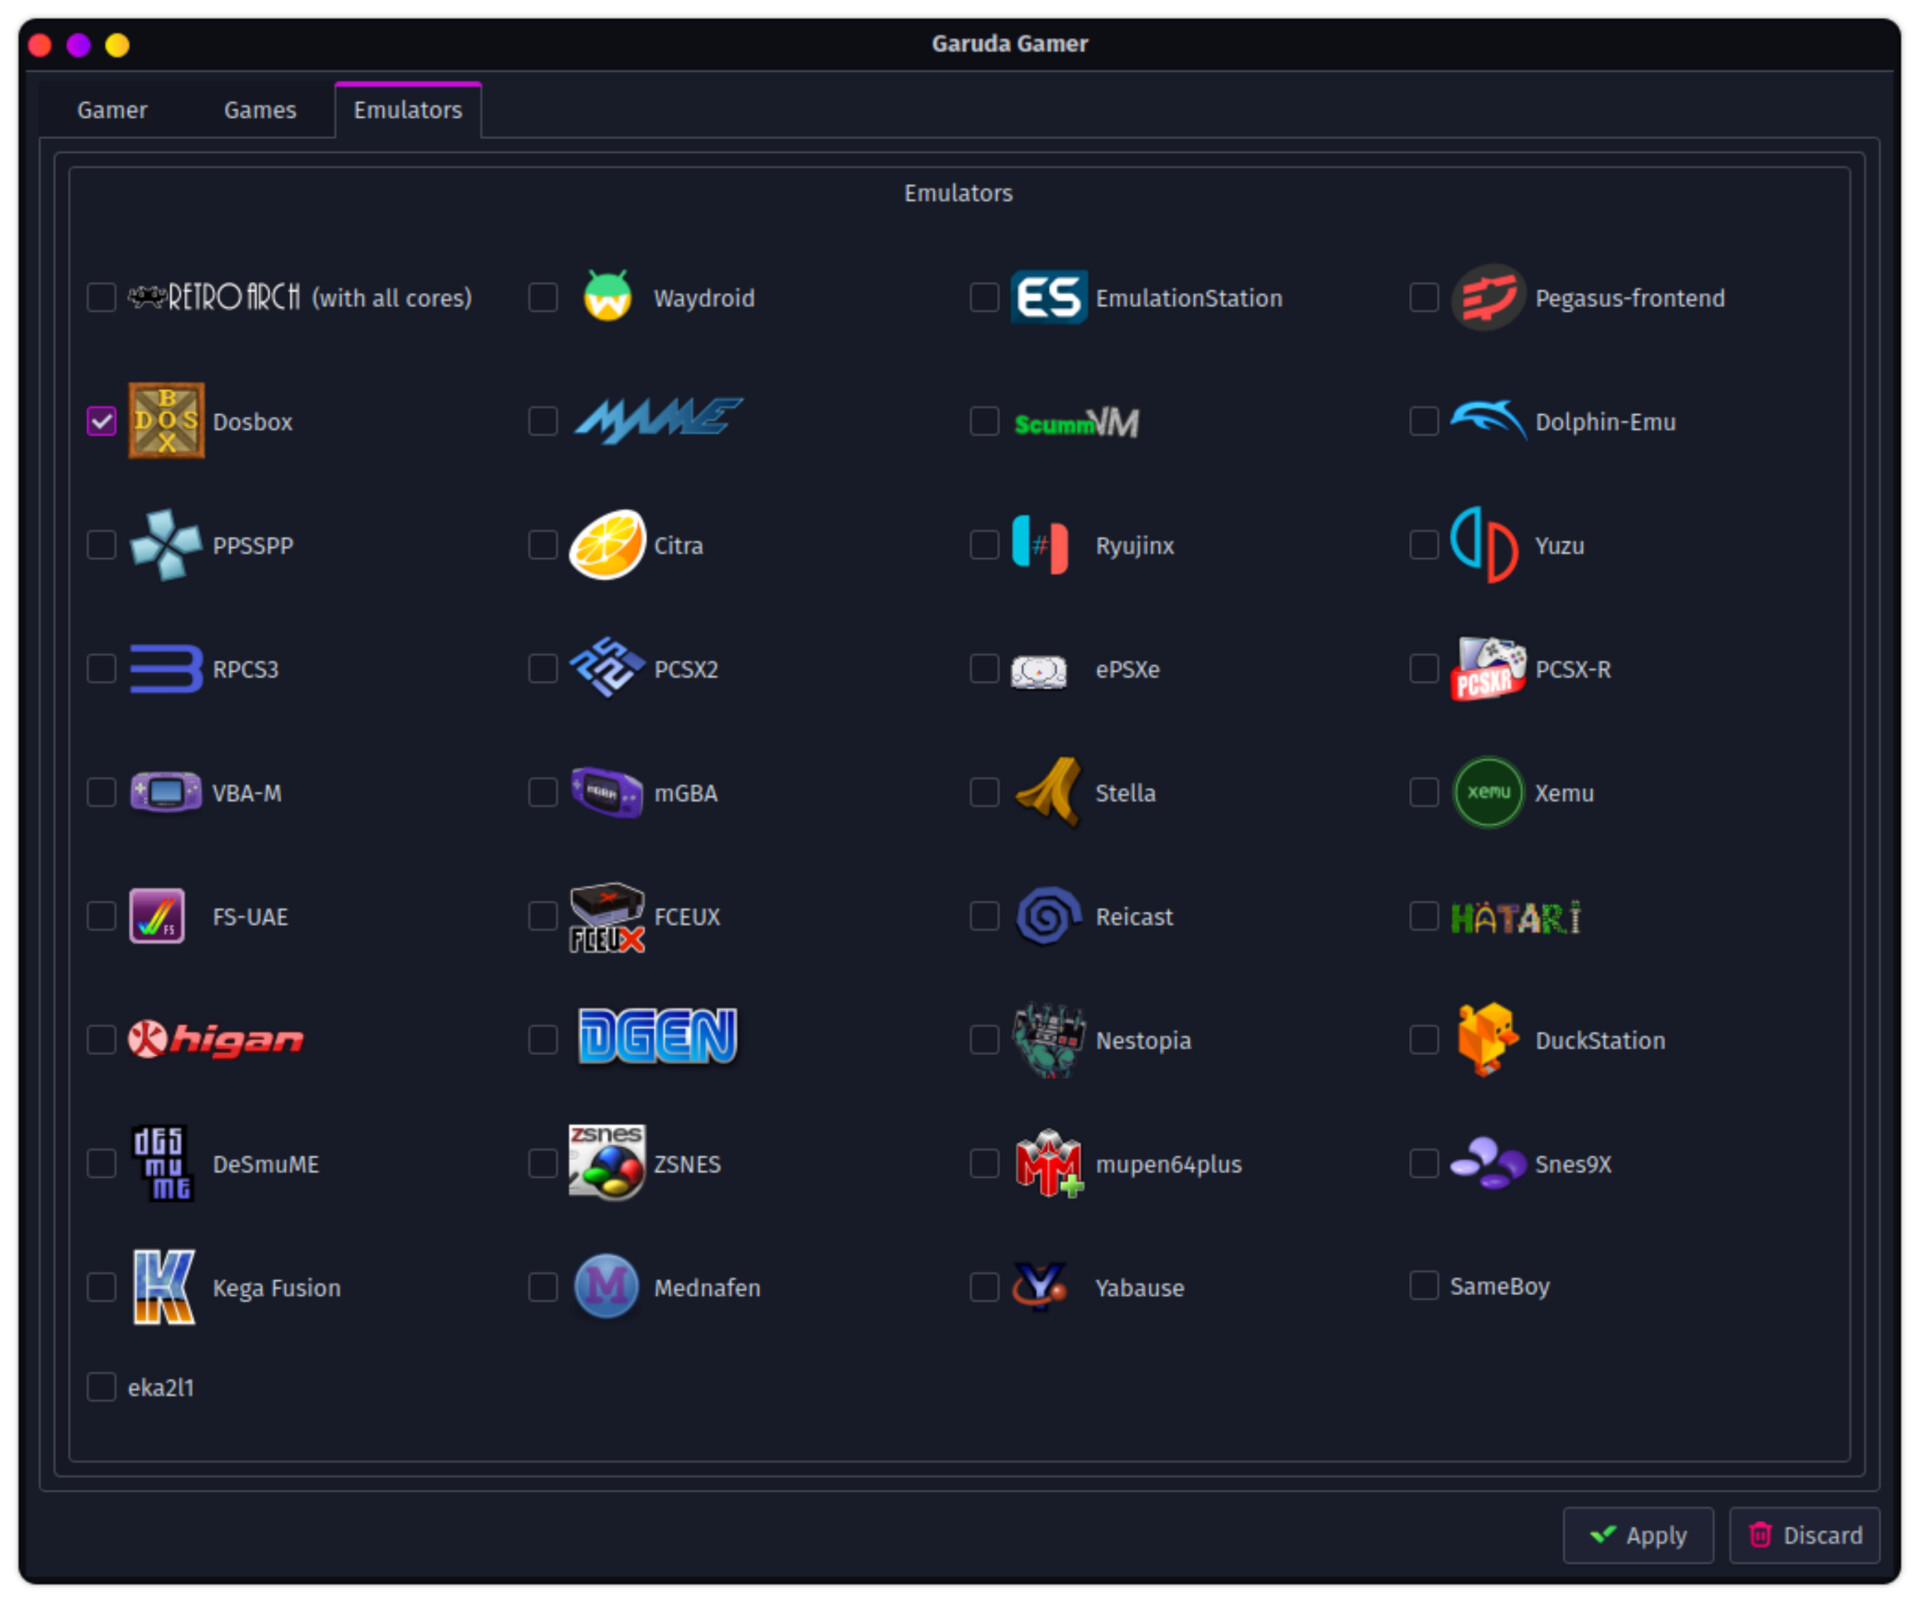Enable the Hatari checkbox
Image resolution: width=1920 pixels, height=1603 pixels.
[x=1424, y=916]
